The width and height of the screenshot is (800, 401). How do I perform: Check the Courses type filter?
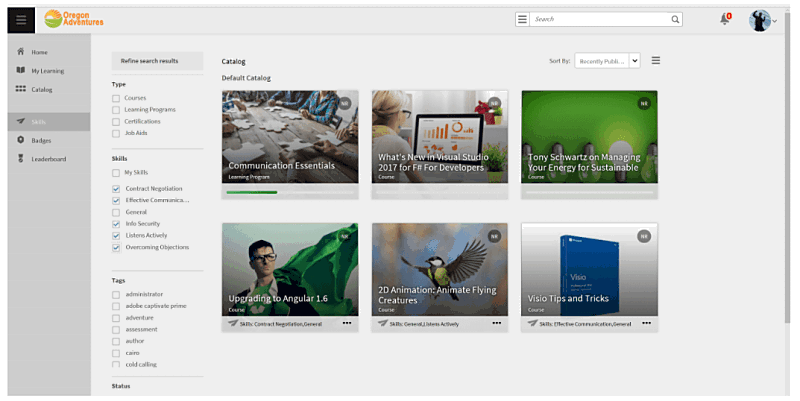(116, 98)
